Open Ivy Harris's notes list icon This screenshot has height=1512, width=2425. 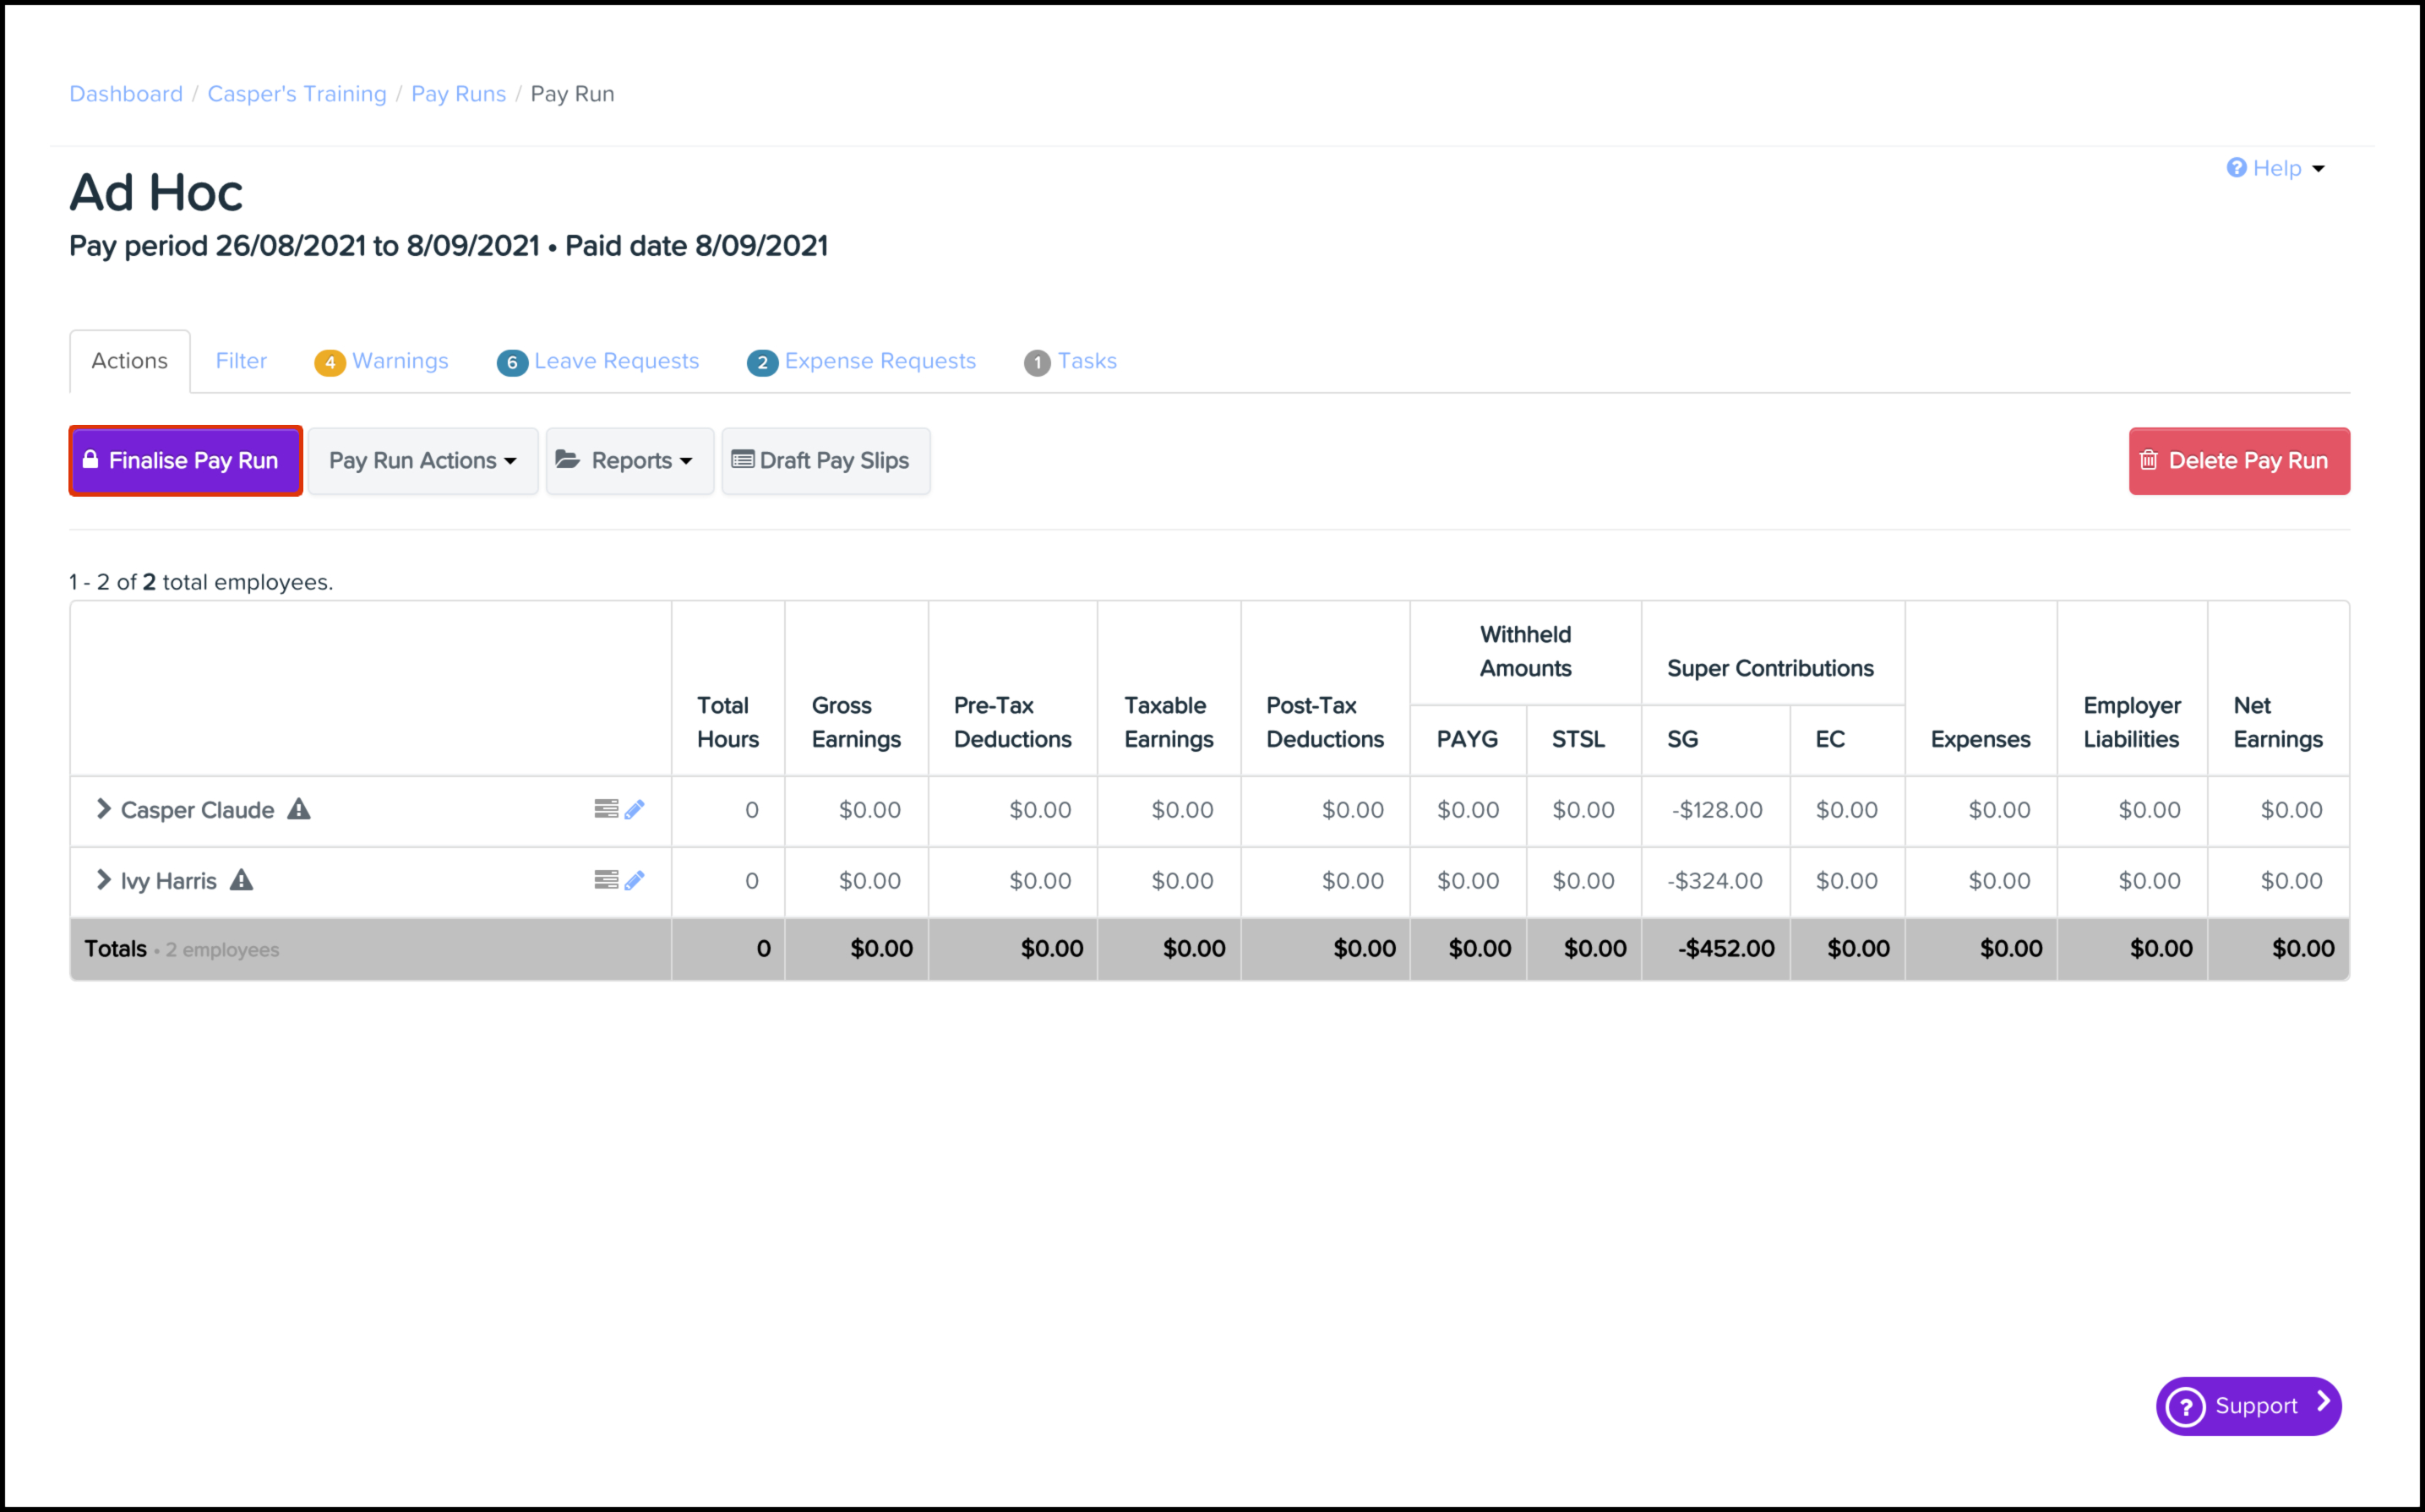click(x=606, y=880)
